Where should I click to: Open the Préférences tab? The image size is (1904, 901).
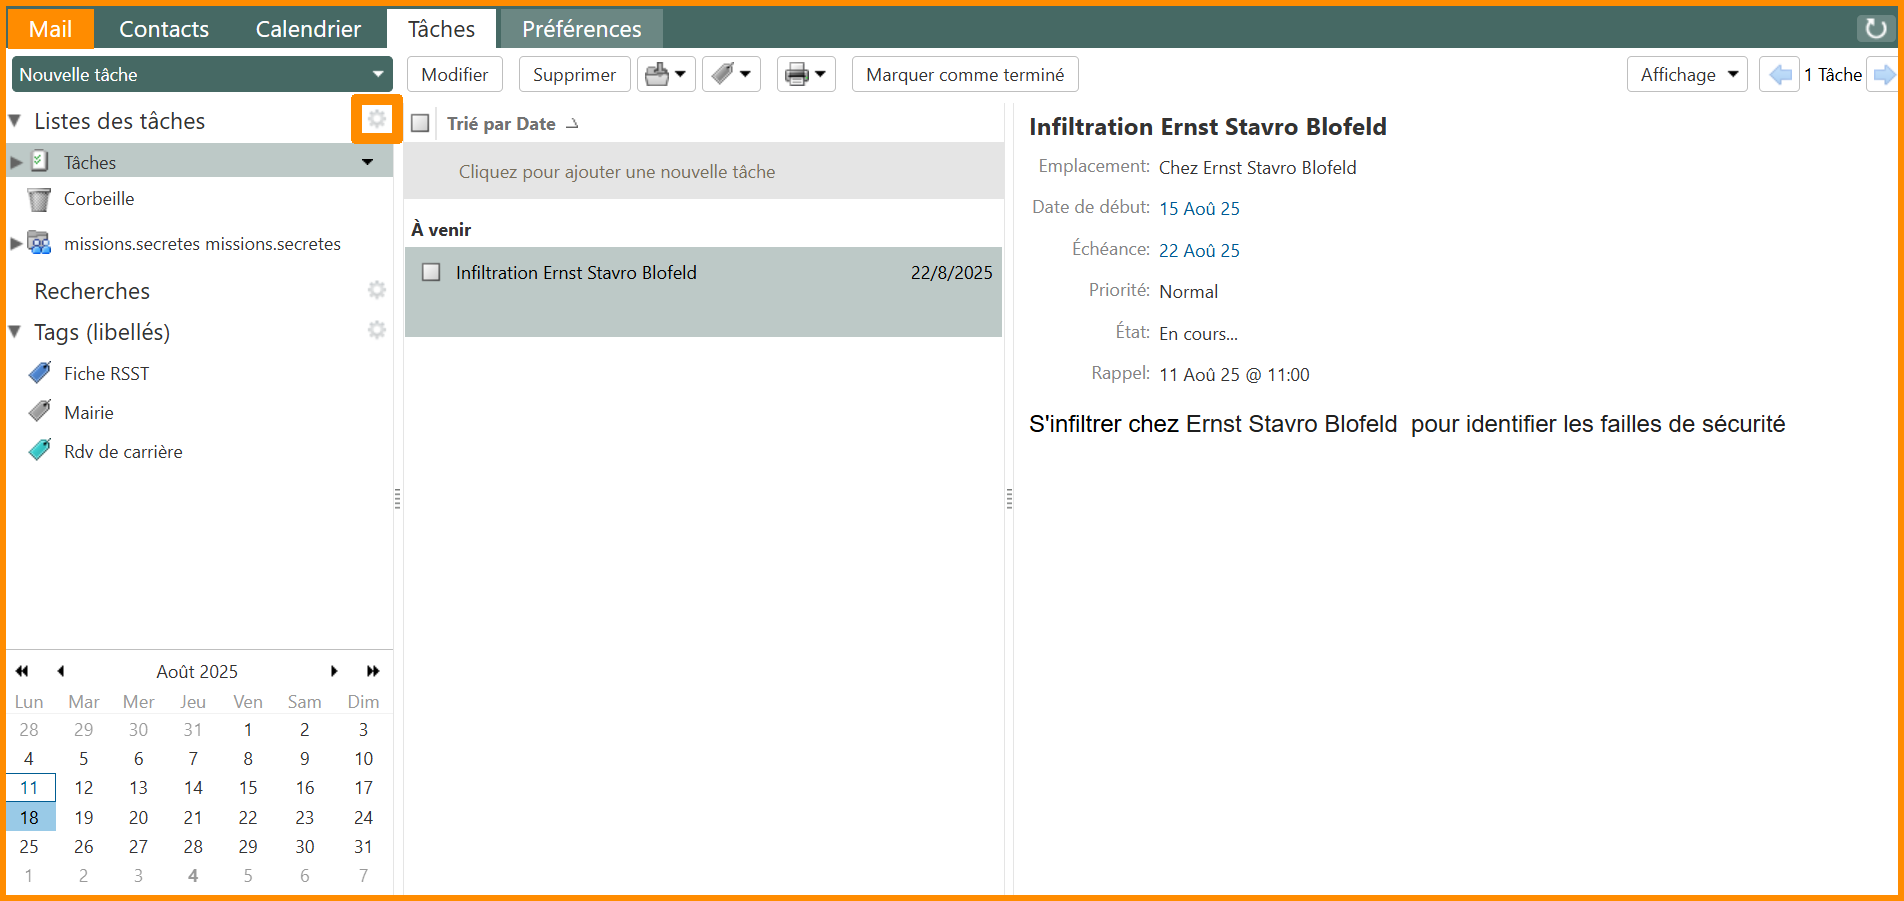coord(581,29)
